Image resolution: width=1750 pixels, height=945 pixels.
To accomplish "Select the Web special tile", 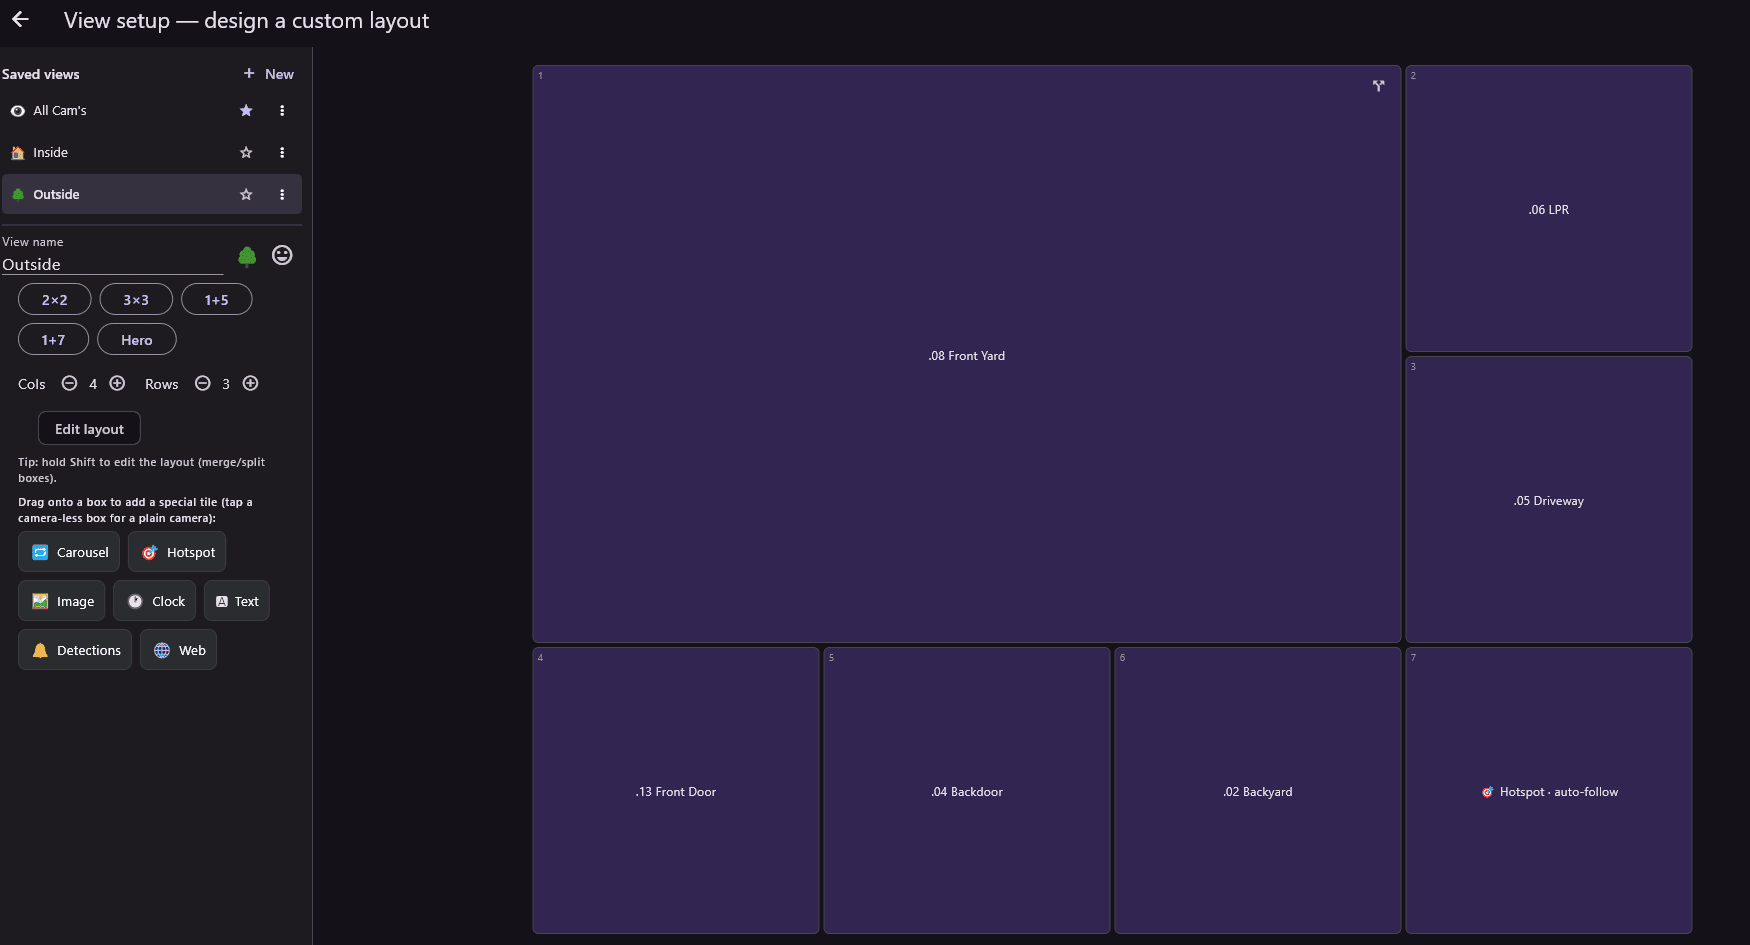I will (179, 650).
